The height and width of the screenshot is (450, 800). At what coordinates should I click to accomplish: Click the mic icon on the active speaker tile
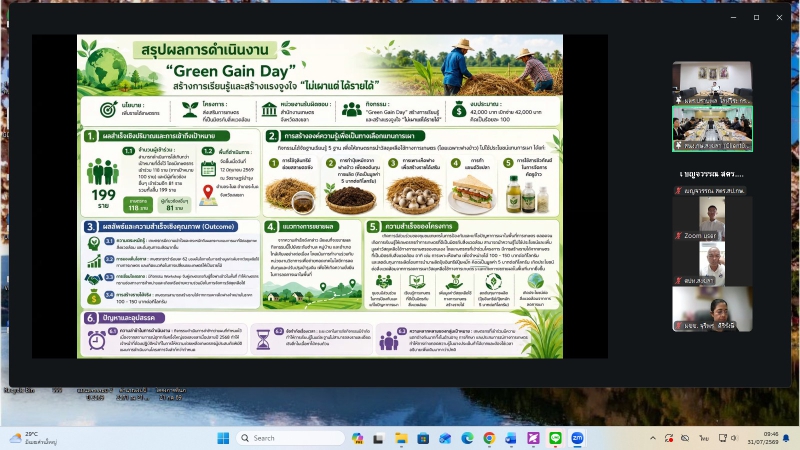pyautogui.click(x=679, y=145)
